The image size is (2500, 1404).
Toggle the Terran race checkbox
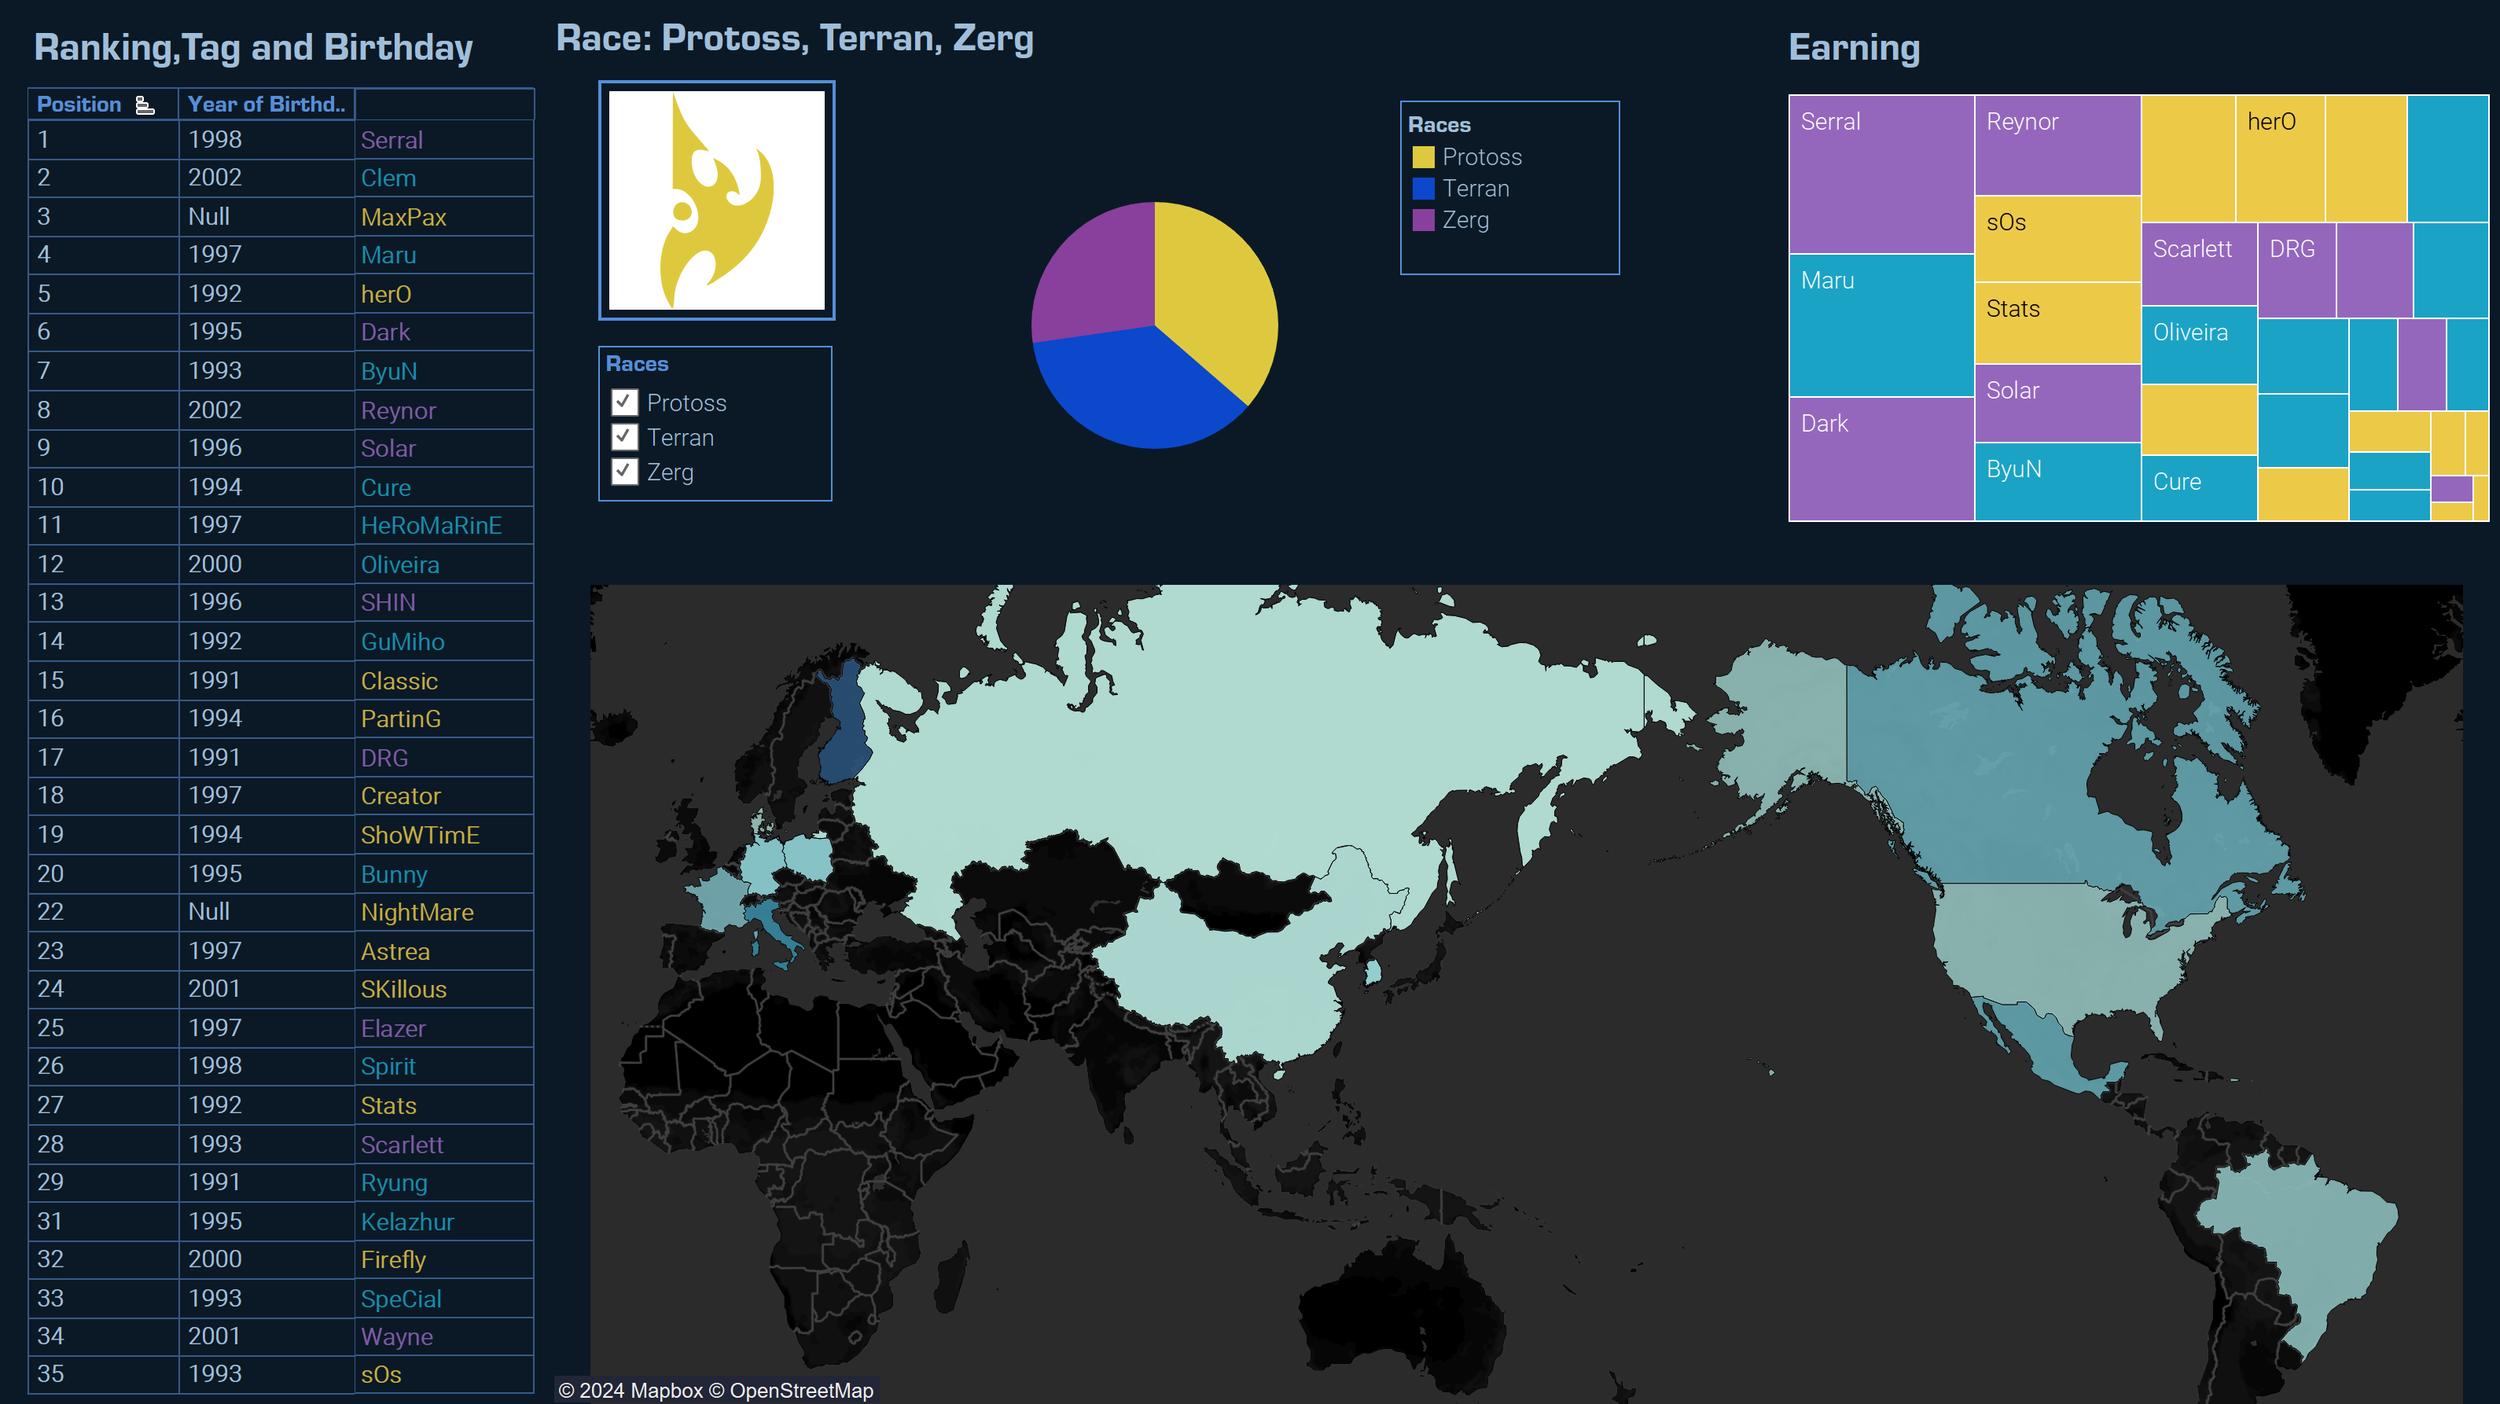[625, 437]
